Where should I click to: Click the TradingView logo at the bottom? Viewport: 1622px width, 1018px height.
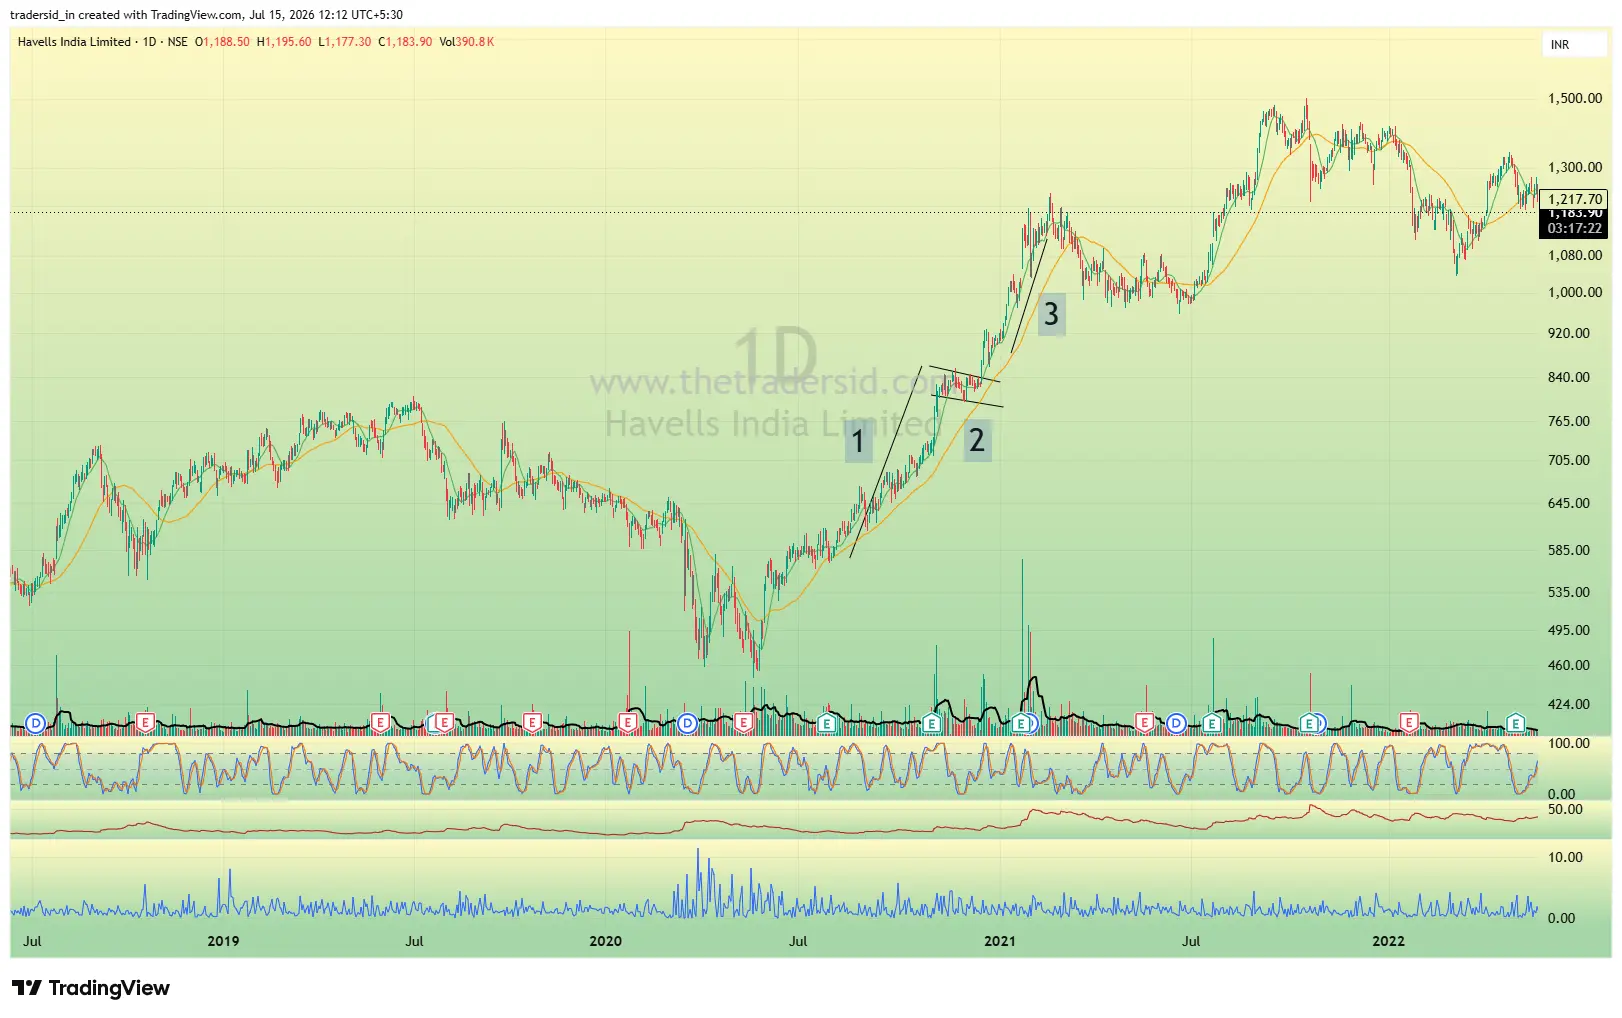click(x=91, y=988)
